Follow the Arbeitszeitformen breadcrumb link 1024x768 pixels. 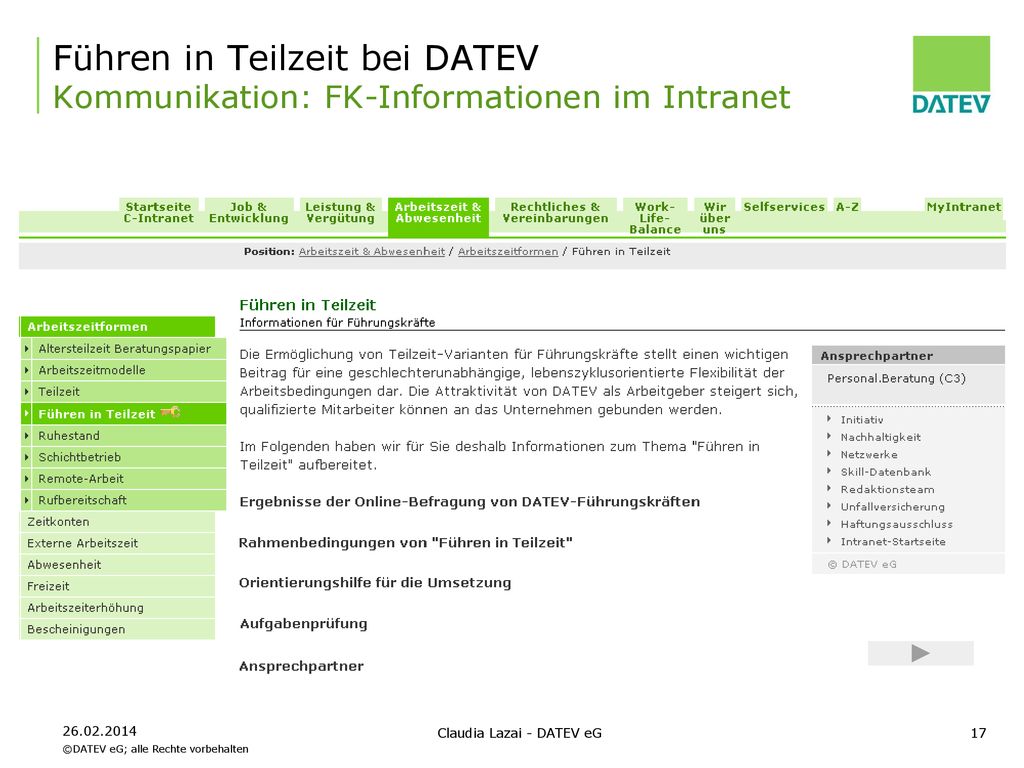(508, 251)
